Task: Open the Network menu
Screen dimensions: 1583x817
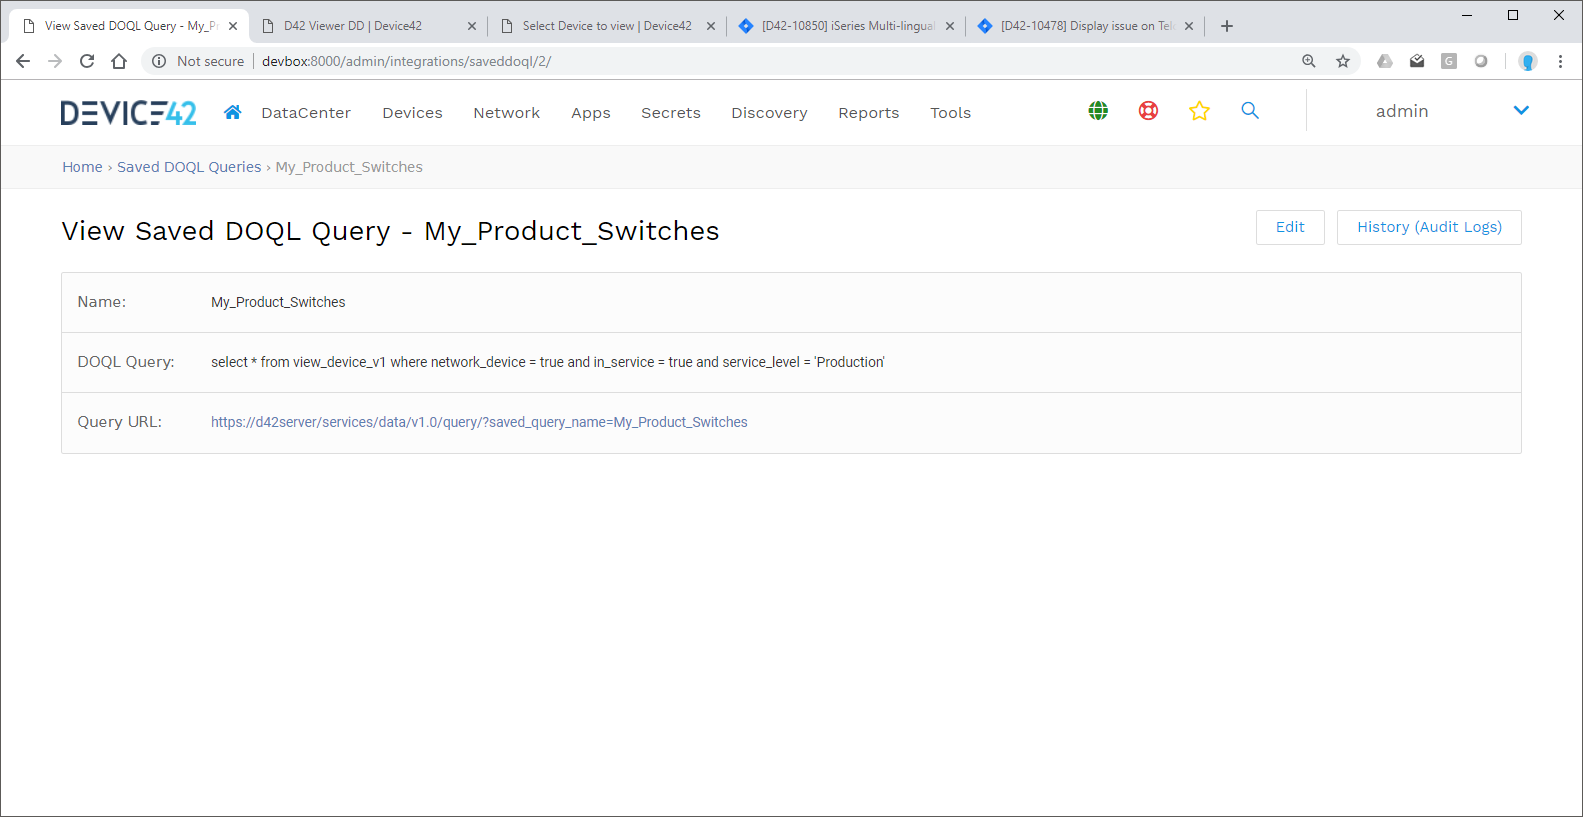Action: point(507,113)
